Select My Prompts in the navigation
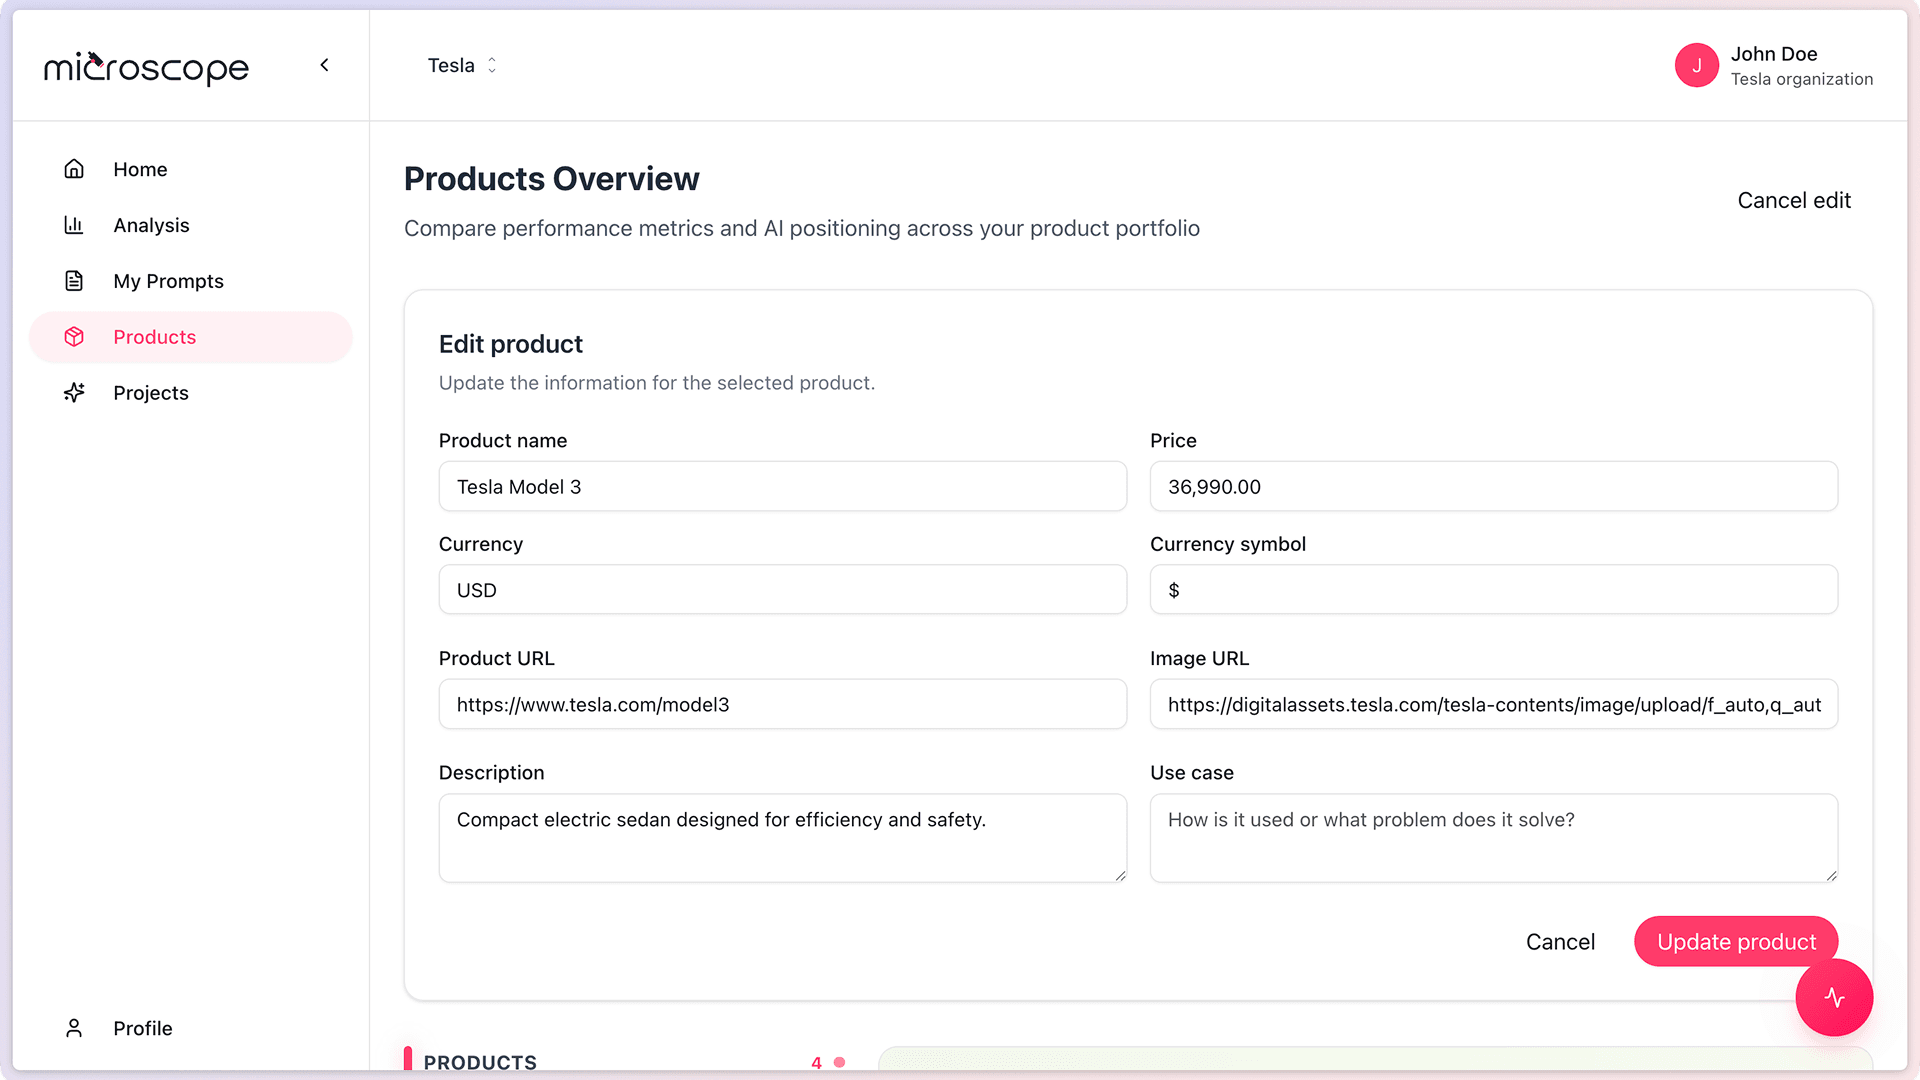Screen dimensions: 1920x1080 coord(168,281)
